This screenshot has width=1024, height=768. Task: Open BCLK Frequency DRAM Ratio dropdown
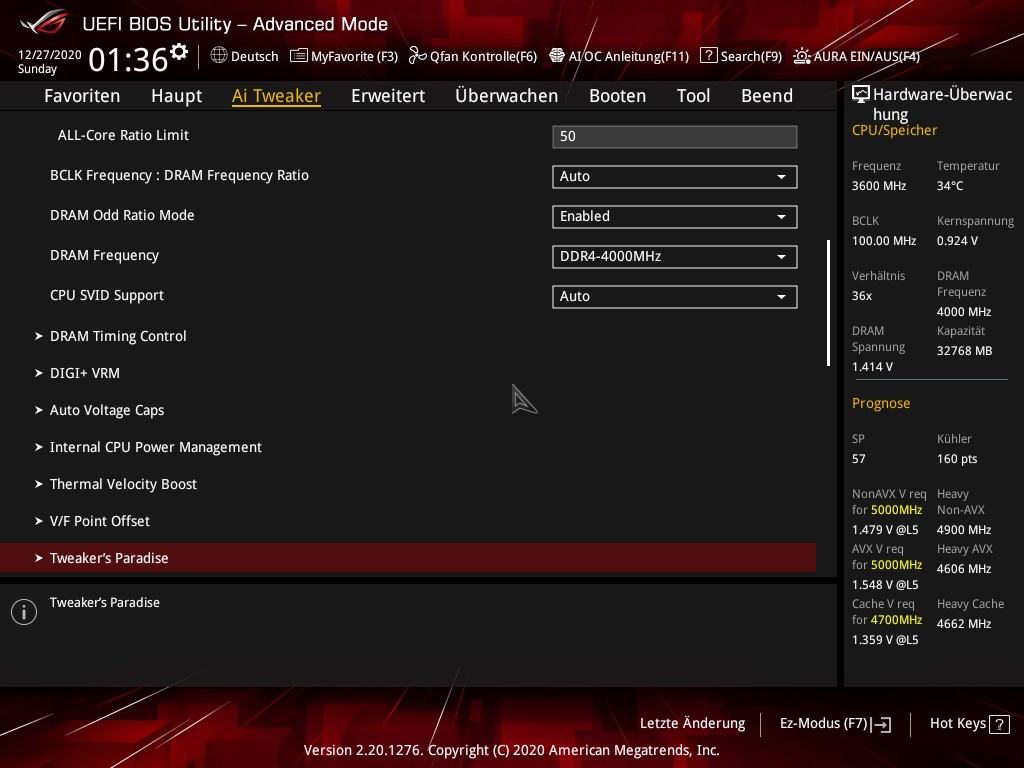click(x=675, y=176)
